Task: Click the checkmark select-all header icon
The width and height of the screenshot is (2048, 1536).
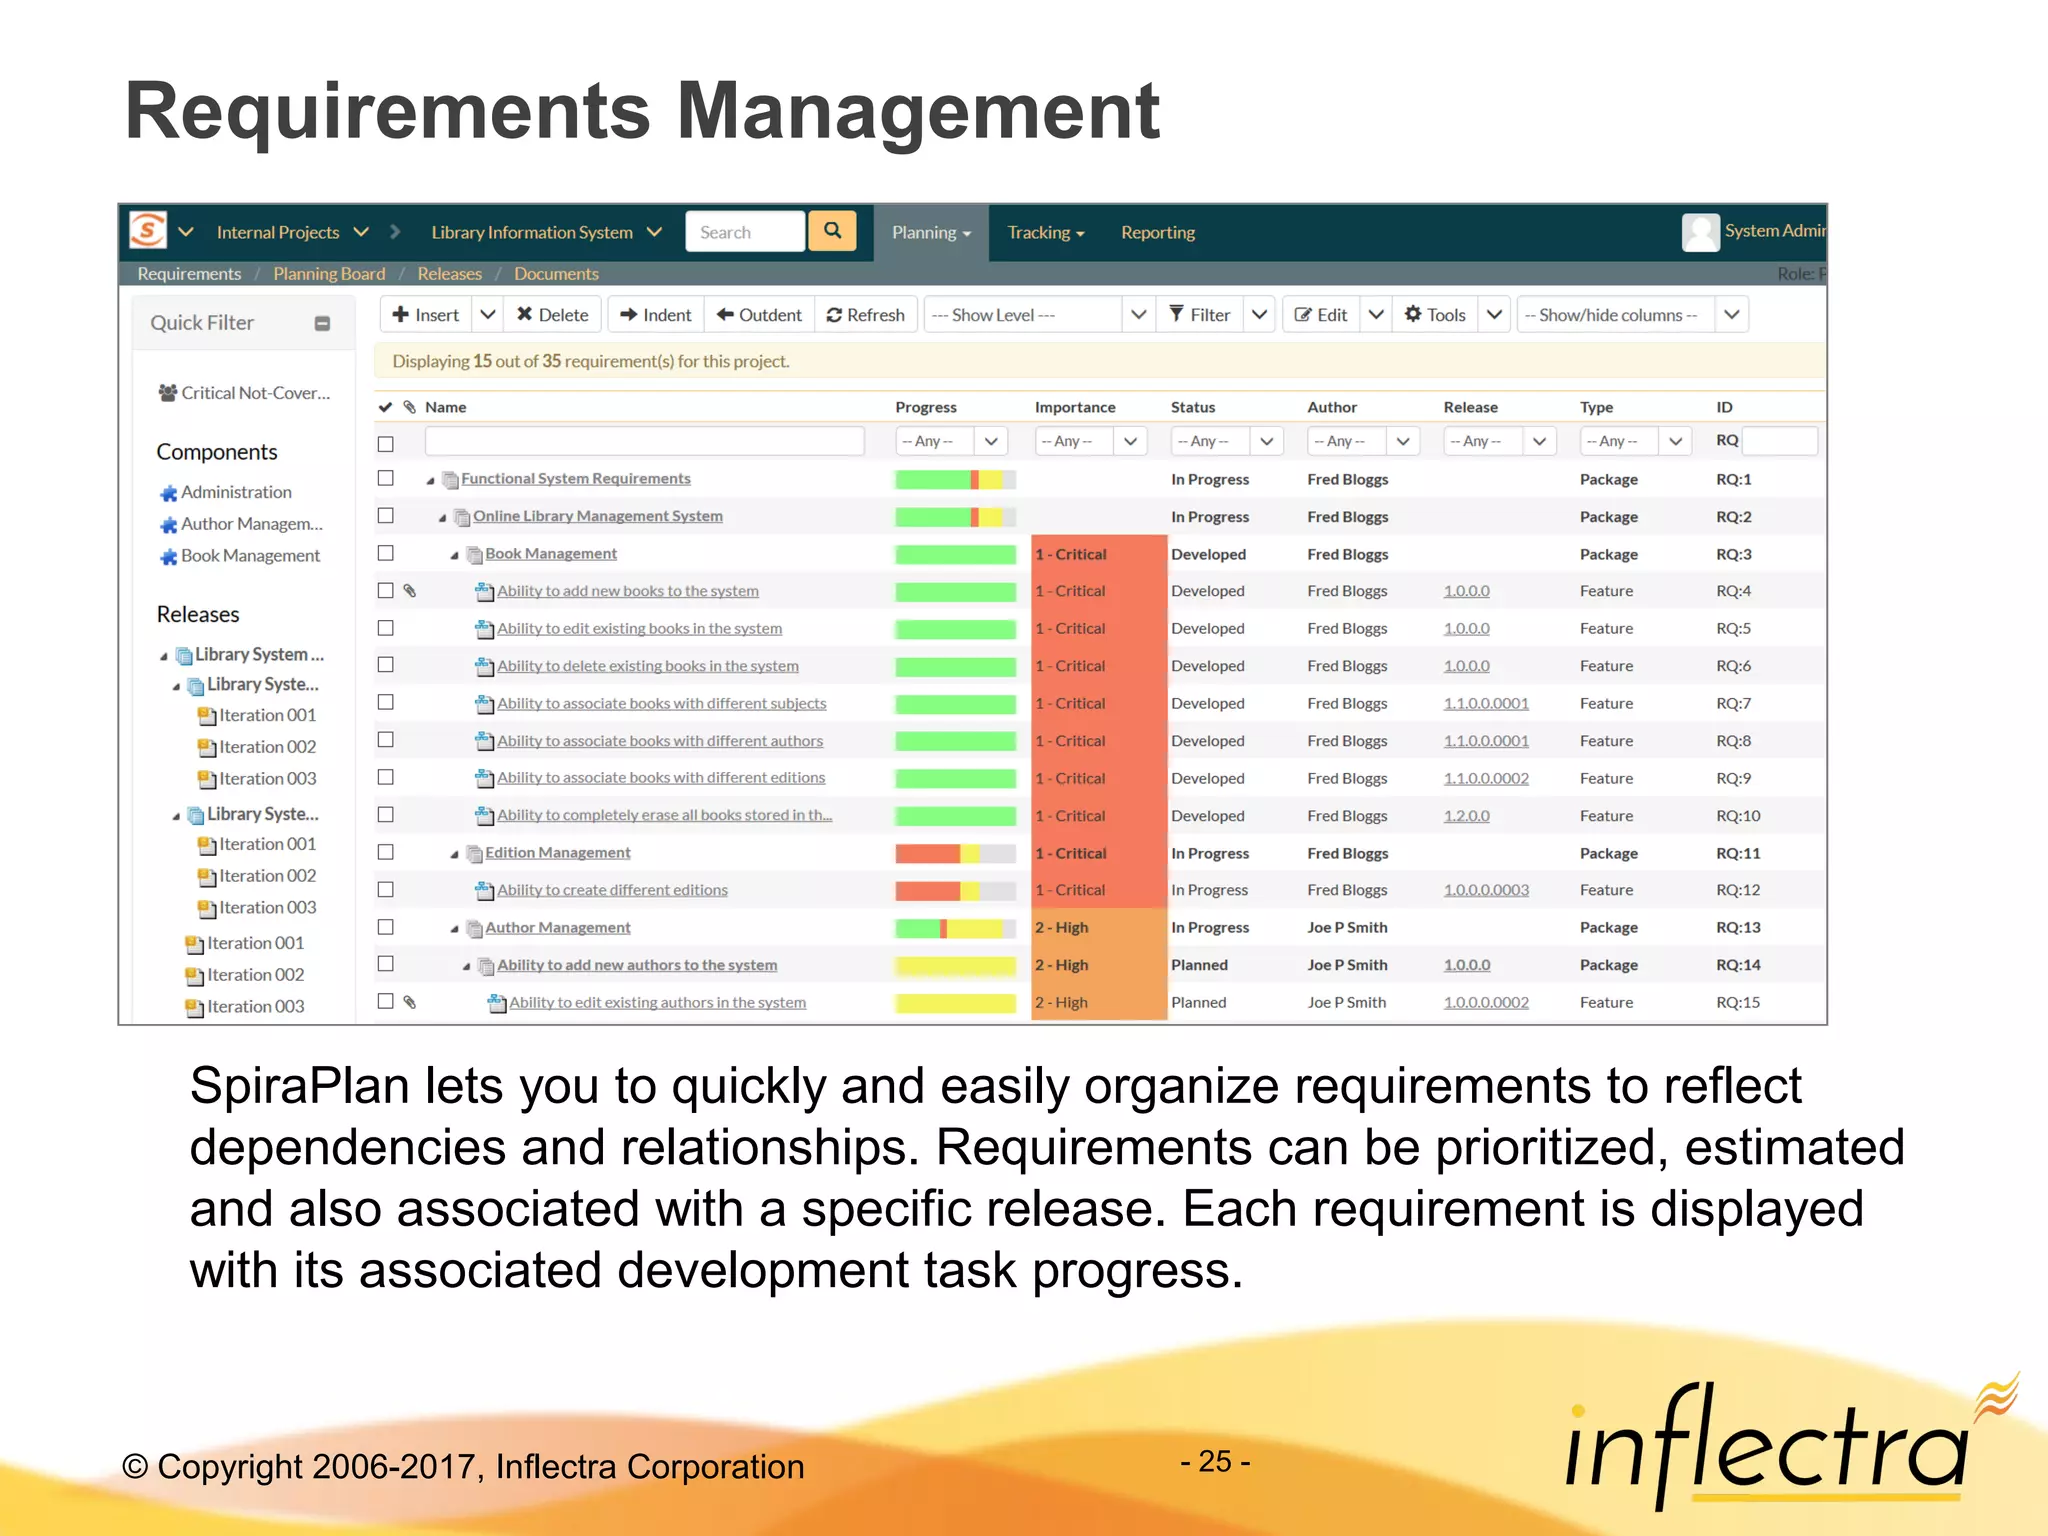Action: pos(385,407)
